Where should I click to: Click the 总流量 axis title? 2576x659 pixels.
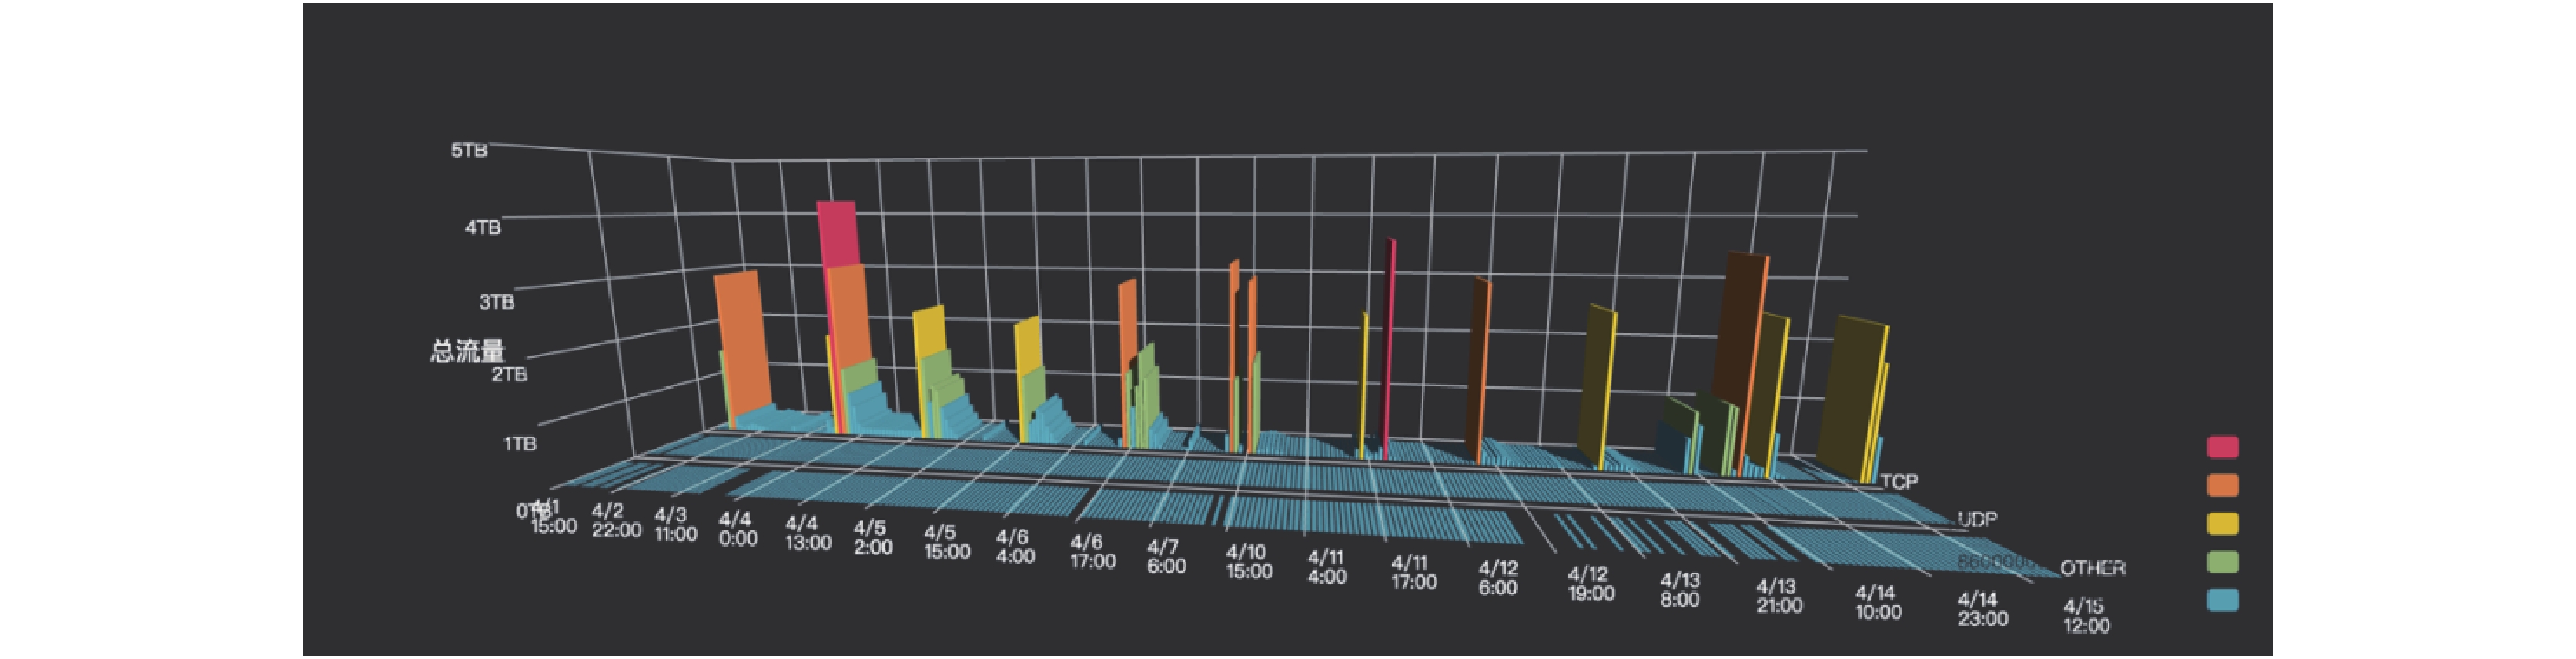pyautogui.click(x=468, y=351)
